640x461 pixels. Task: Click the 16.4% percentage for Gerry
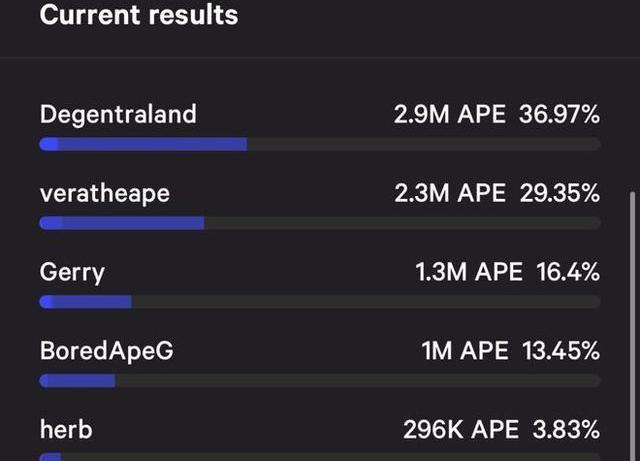(x=568, y=272)
